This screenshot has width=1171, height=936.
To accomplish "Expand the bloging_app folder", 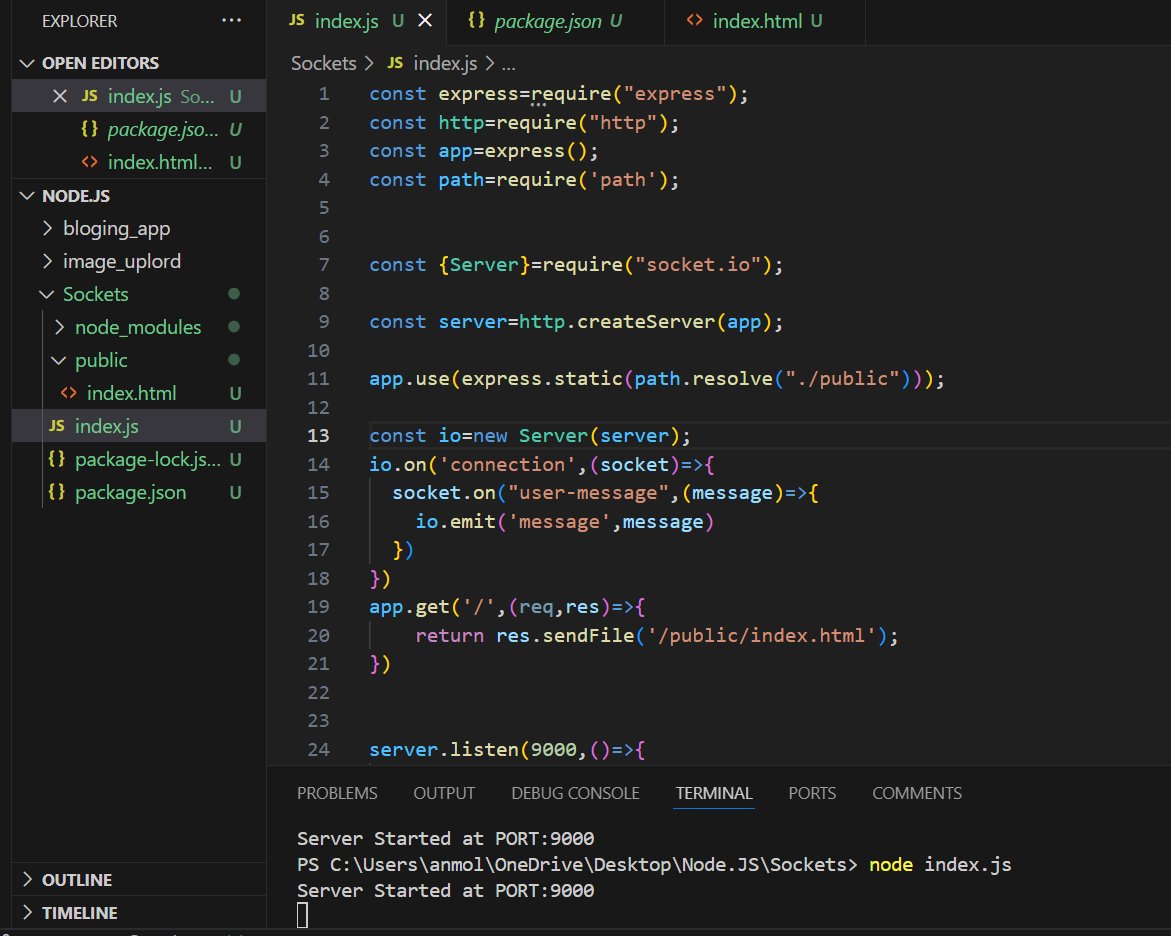I will tap(140, 228).
